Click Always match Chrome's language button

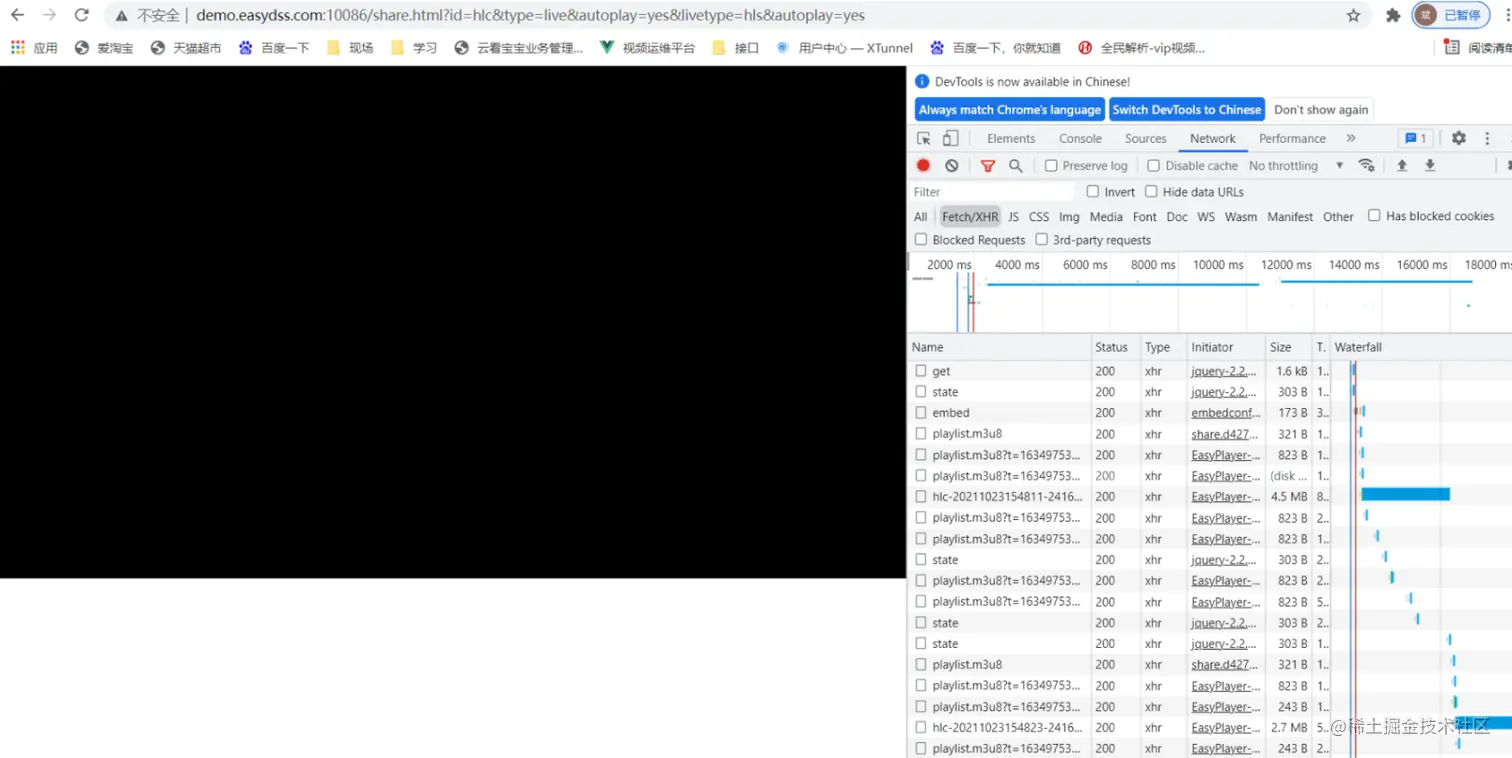tap(1008, 109)
